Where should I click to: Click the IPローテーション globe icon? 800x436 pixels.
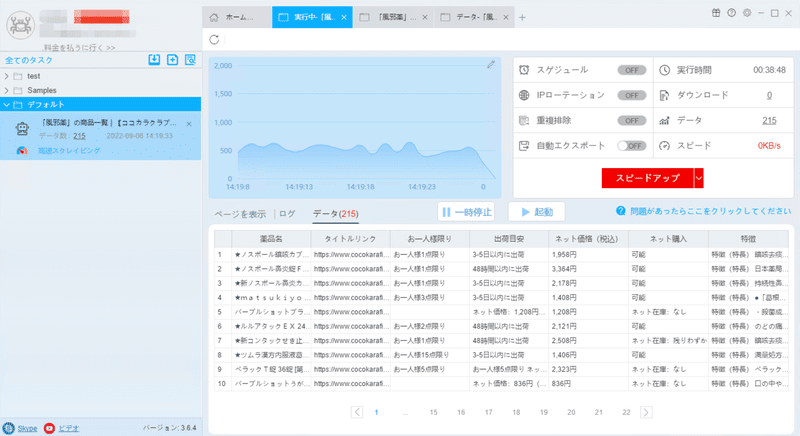click(x=524, y=95)
